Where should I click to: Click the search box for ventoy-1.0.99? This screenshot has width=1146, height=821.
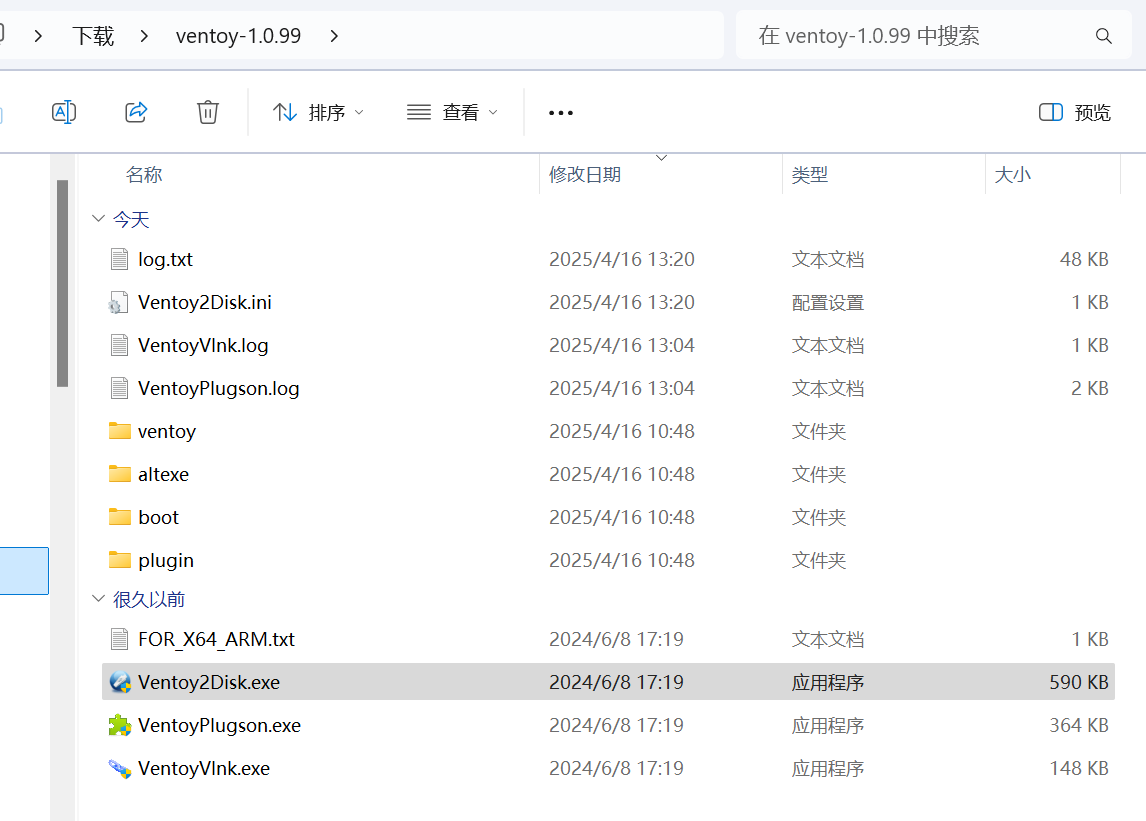(934, 35)
